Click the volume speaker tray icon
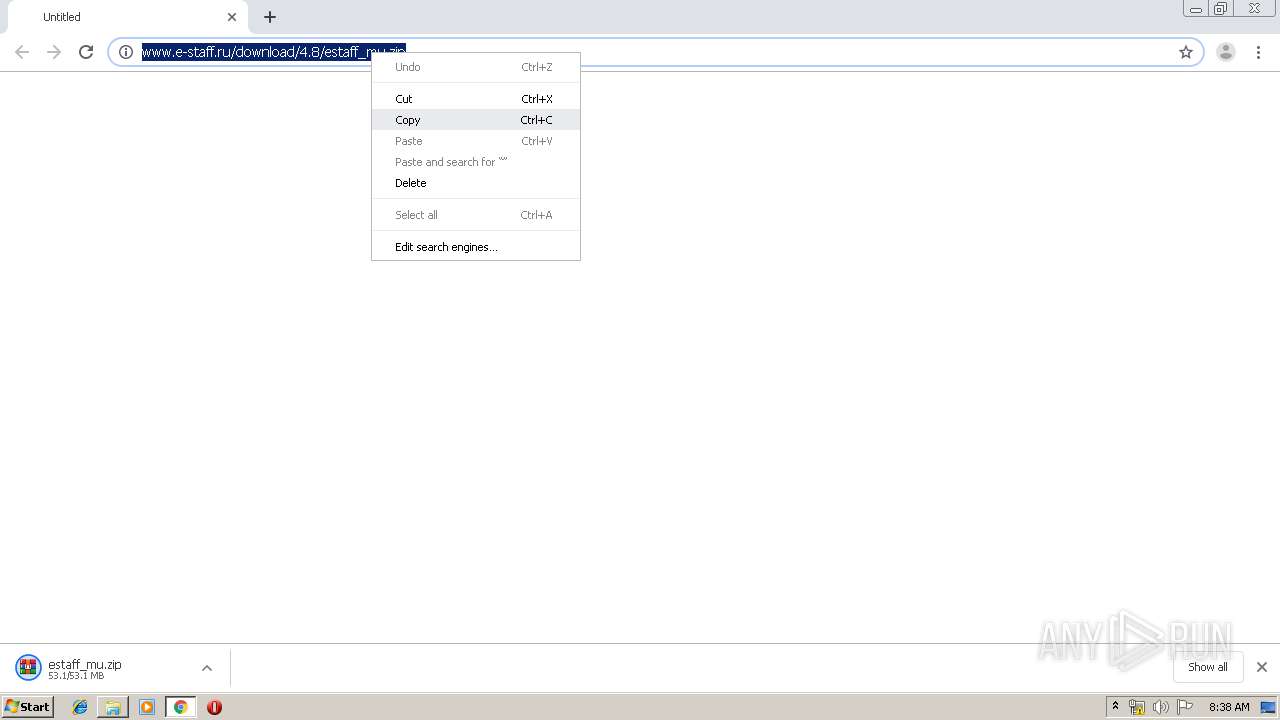 pos(1161,707)
